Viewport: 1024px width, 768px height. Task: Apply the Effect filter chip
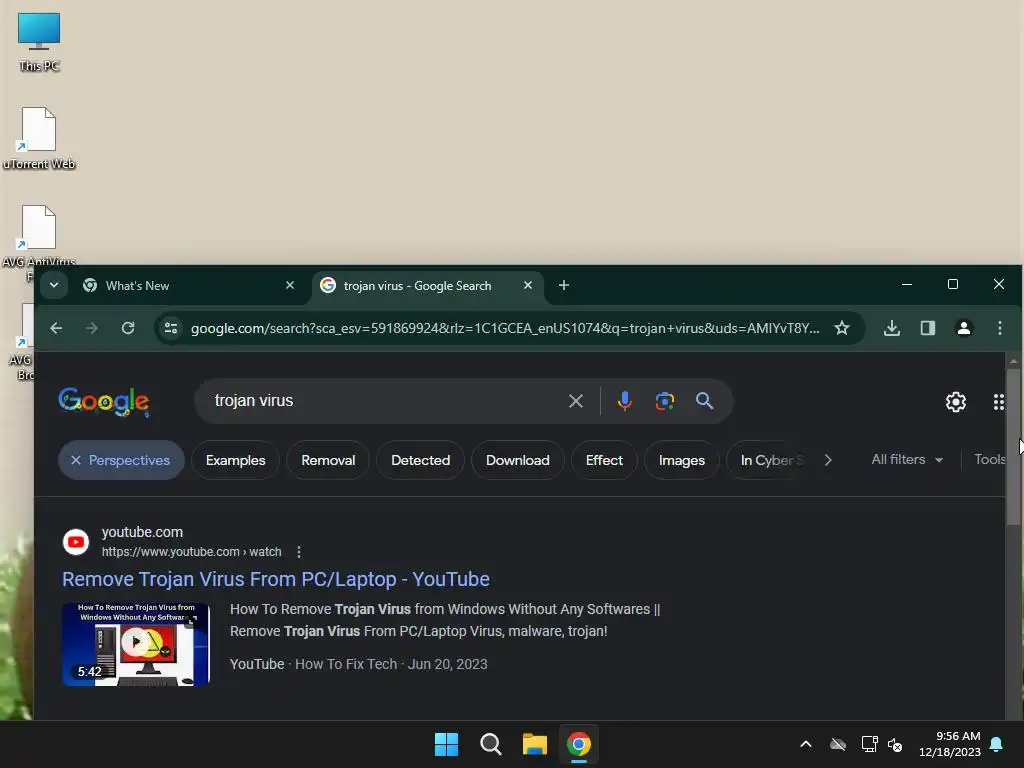click(x=604, y=460)
